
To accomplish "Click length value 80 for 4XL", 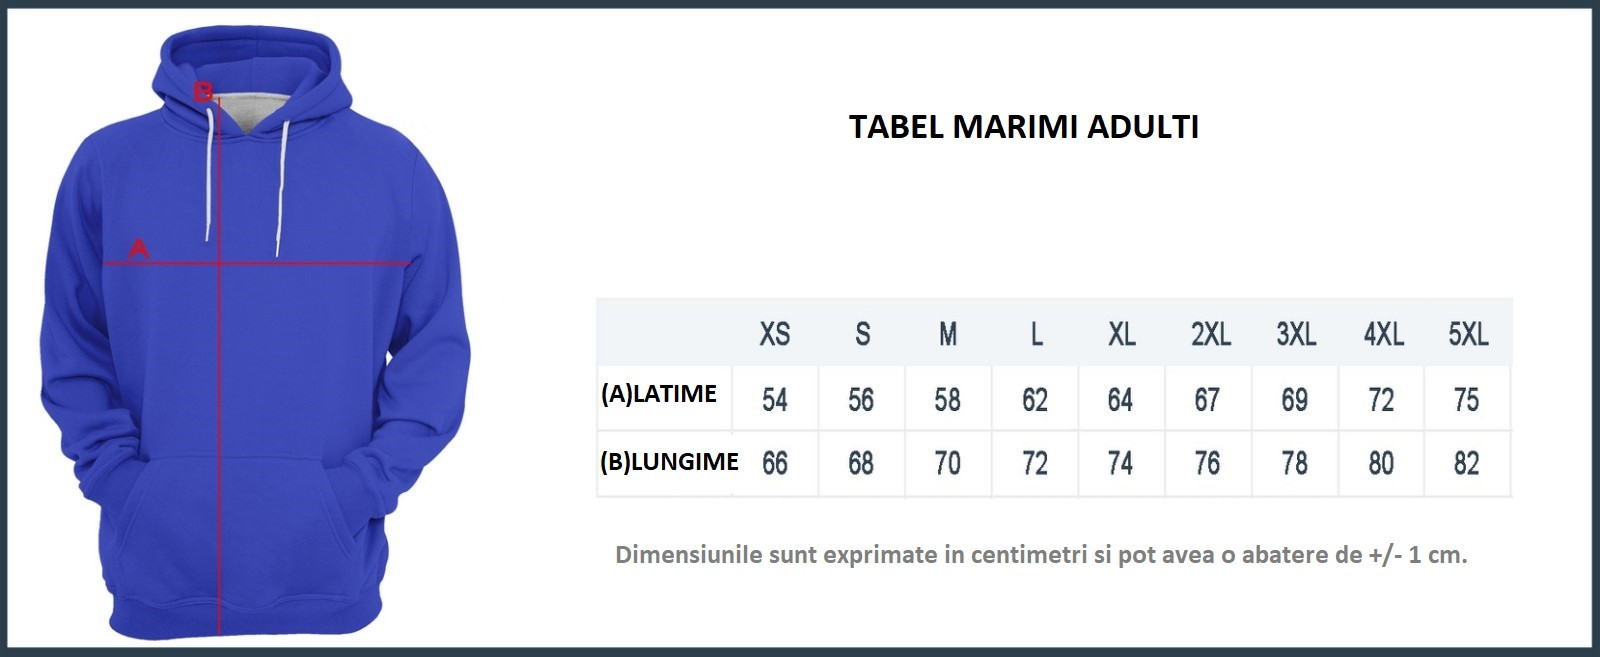I will 1381,463.
